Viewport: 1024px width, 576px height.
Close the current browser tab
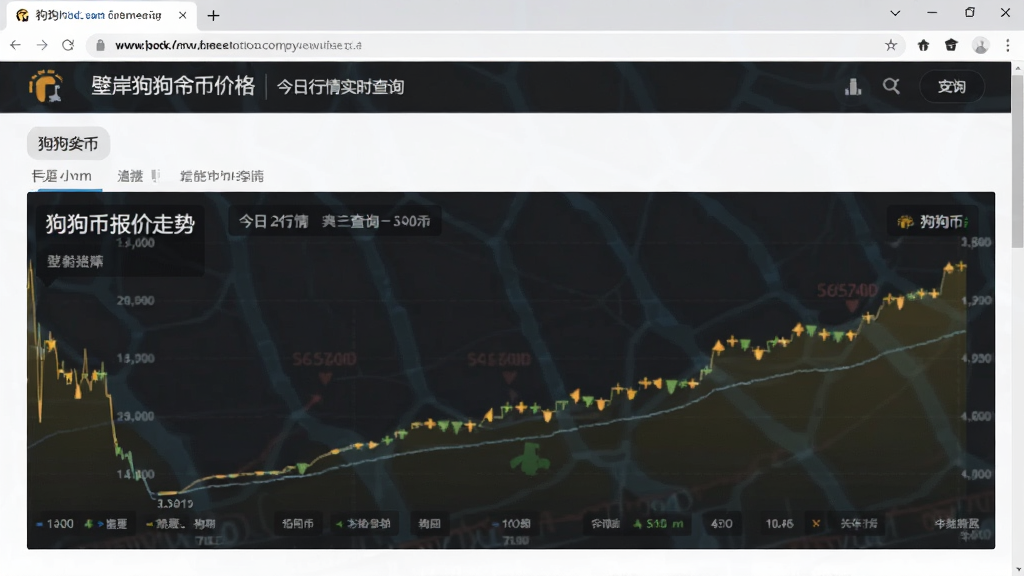tap(183, 15)
